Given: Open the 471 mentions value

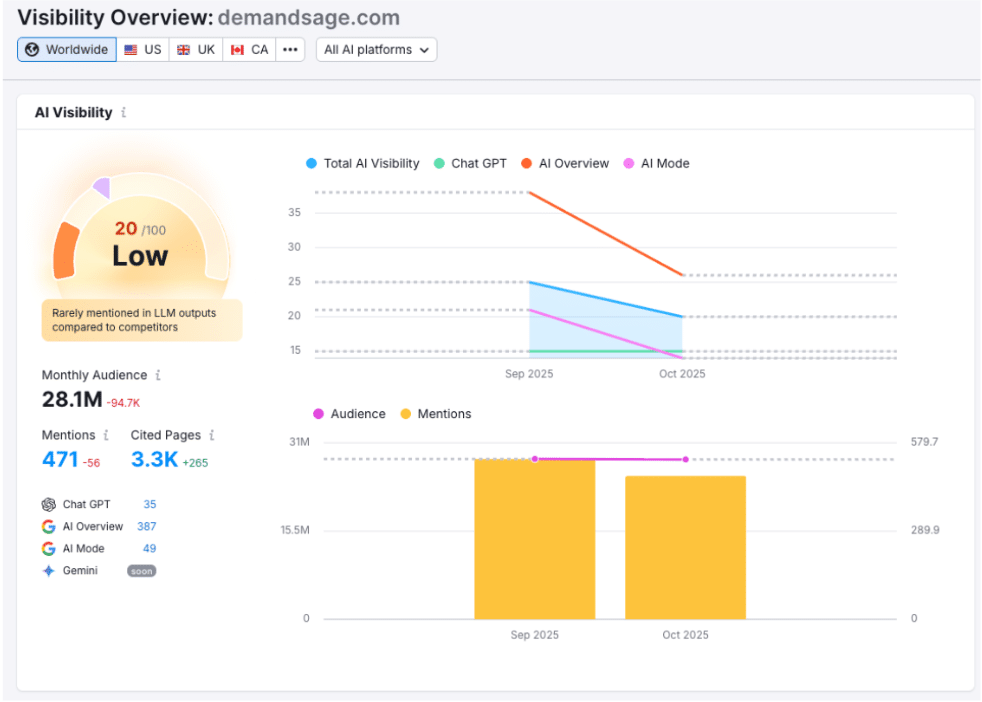Looking at the screenshot, I should tap(60, 459).
